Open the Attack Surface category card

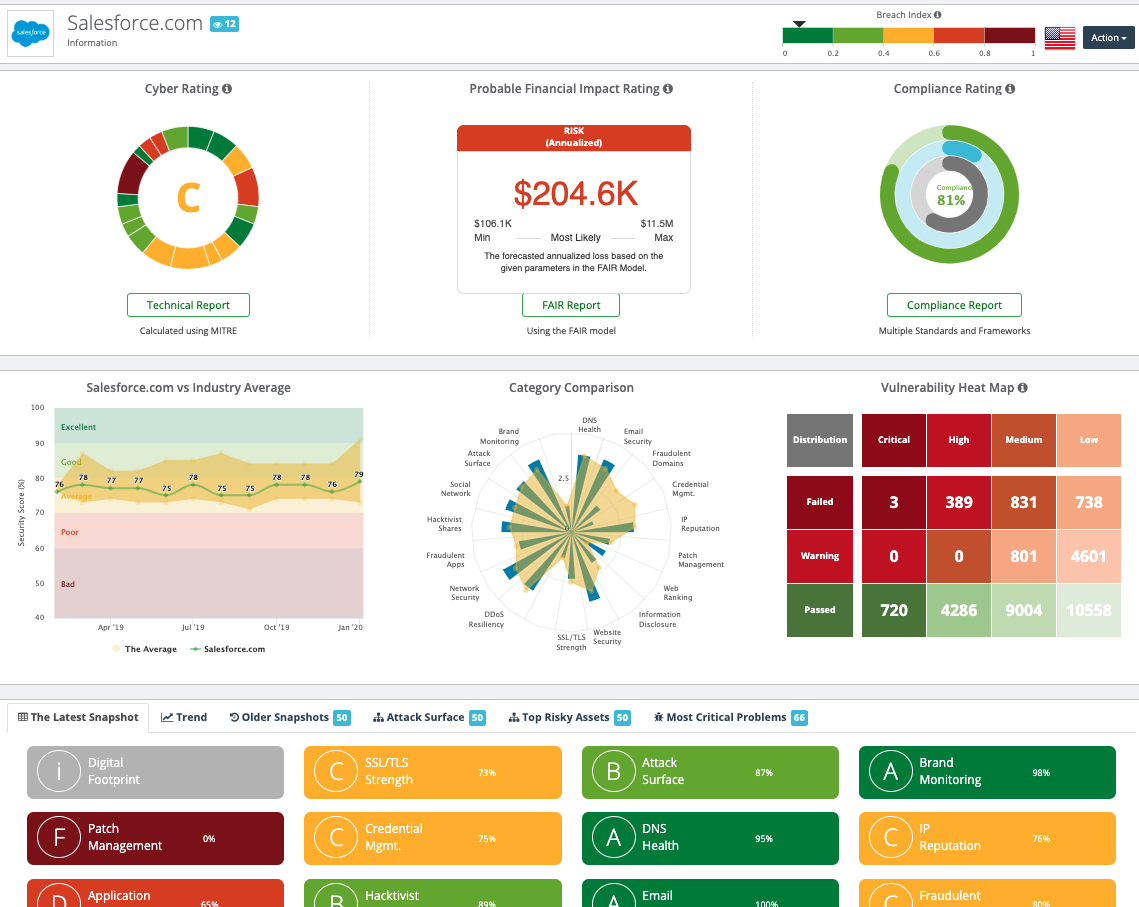click(710, 772)
